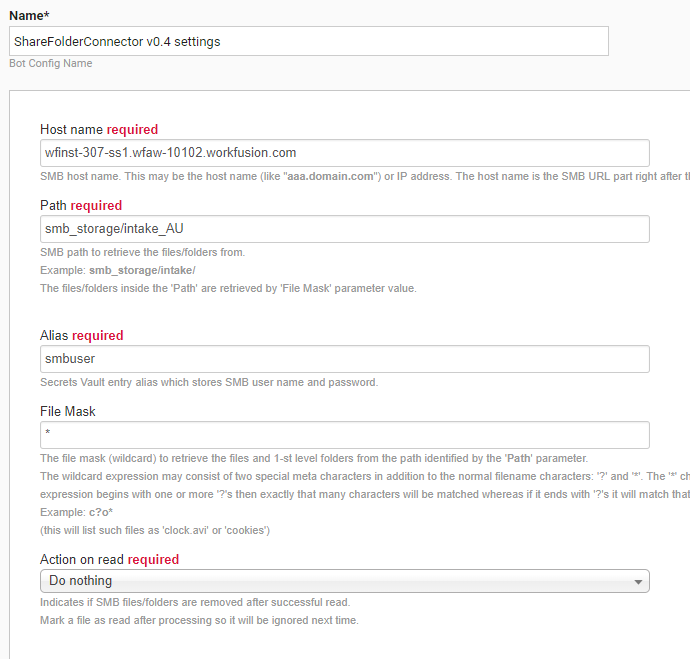Click the Path field with smb_storage/intake_AU
The width and height of the screenshot is (690, 659).
[x=345, y=229]
